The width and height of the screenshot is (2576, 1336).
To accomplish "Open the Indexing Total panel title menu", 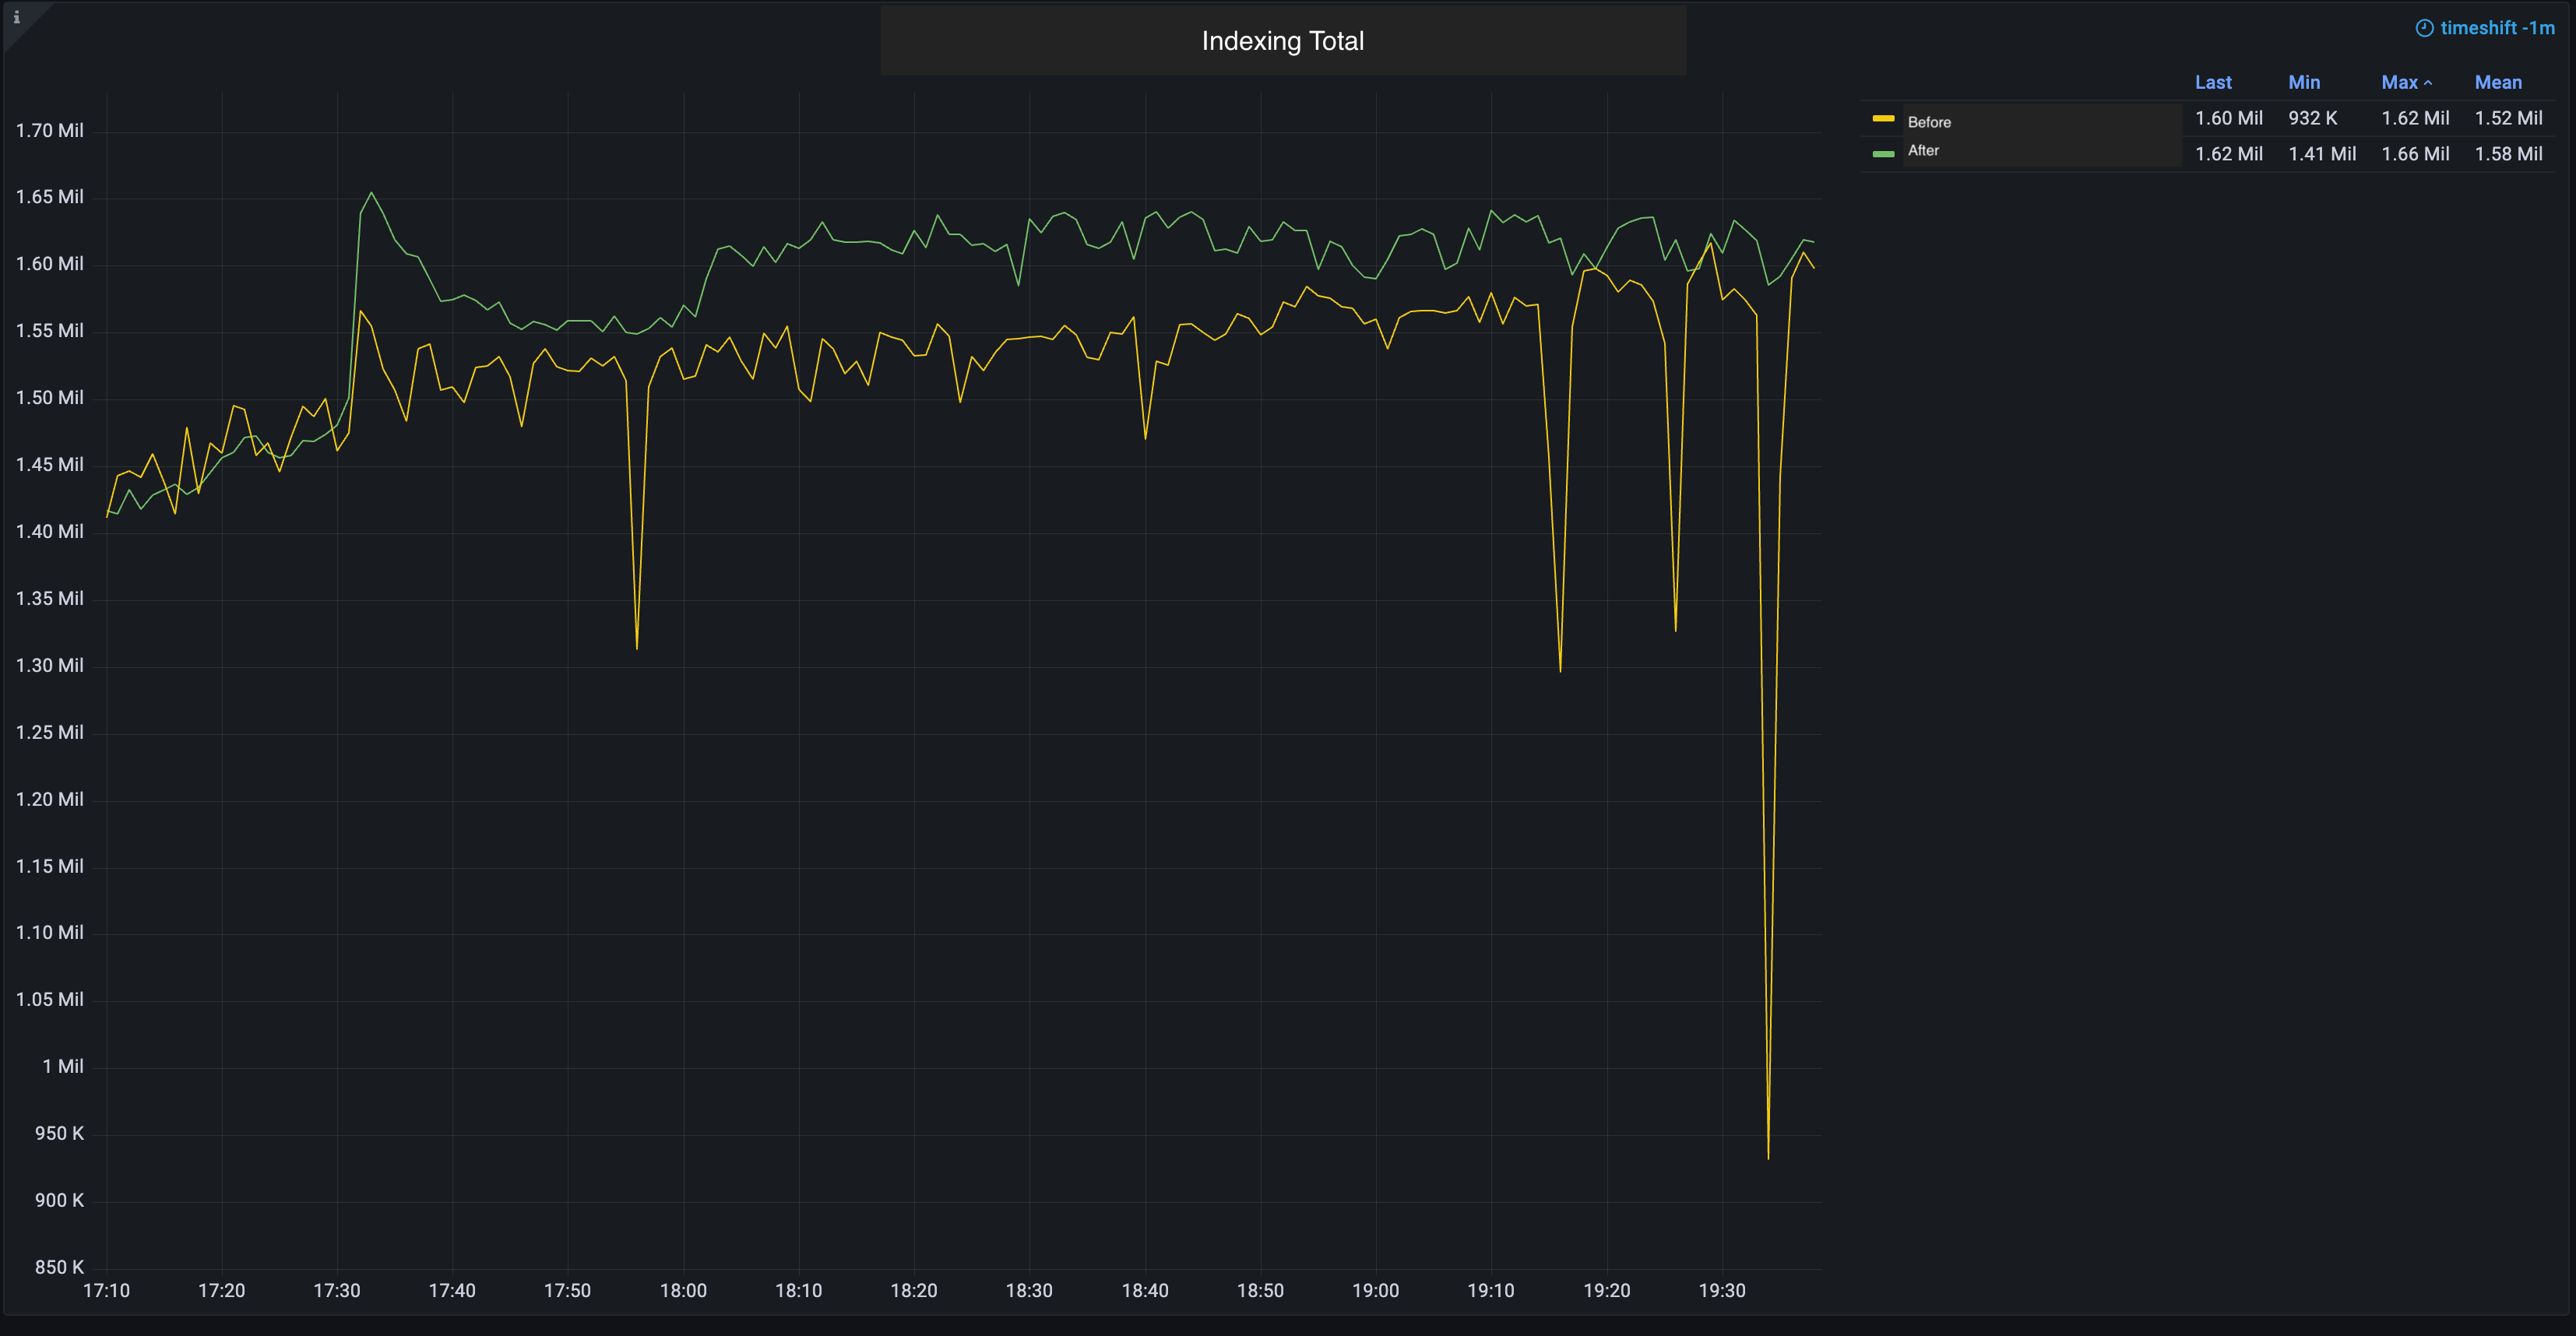I will point(1282,41).
